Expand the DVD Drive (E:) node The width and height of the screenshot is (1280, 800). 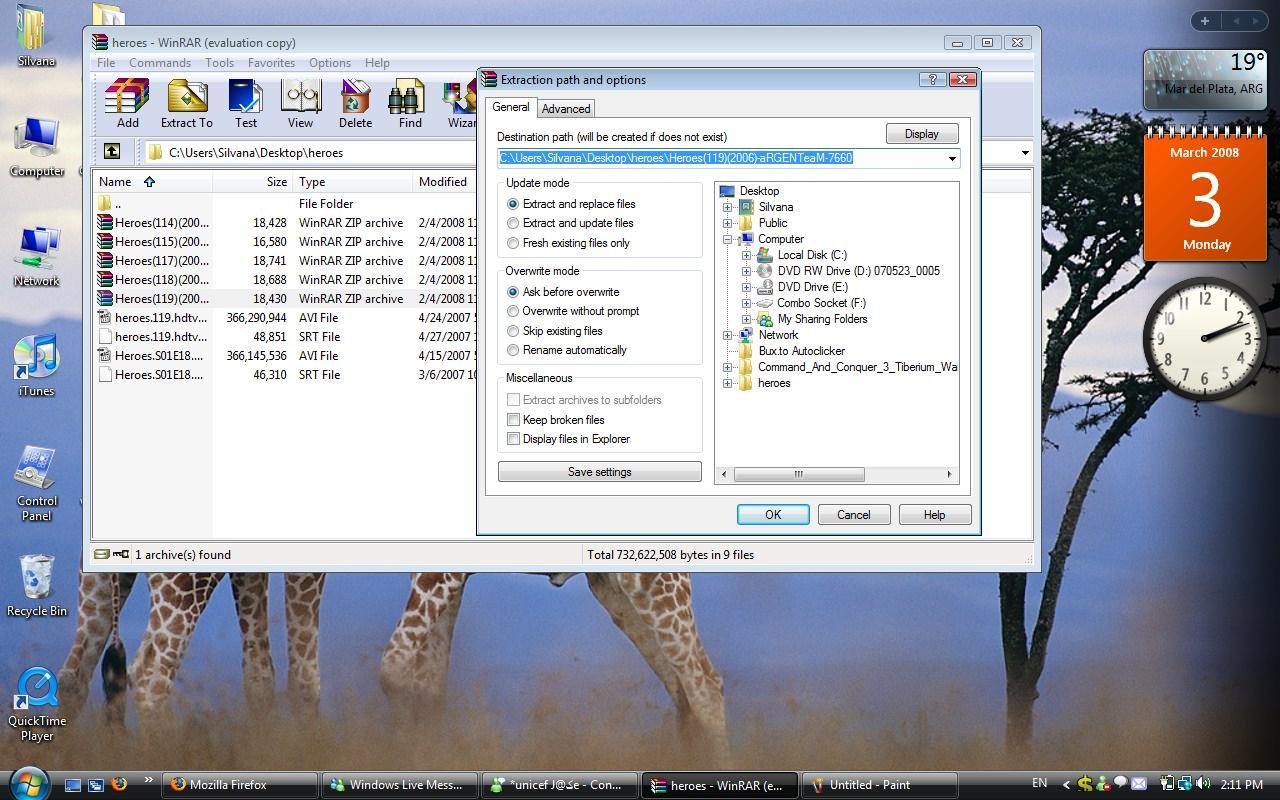pos(746,287)
